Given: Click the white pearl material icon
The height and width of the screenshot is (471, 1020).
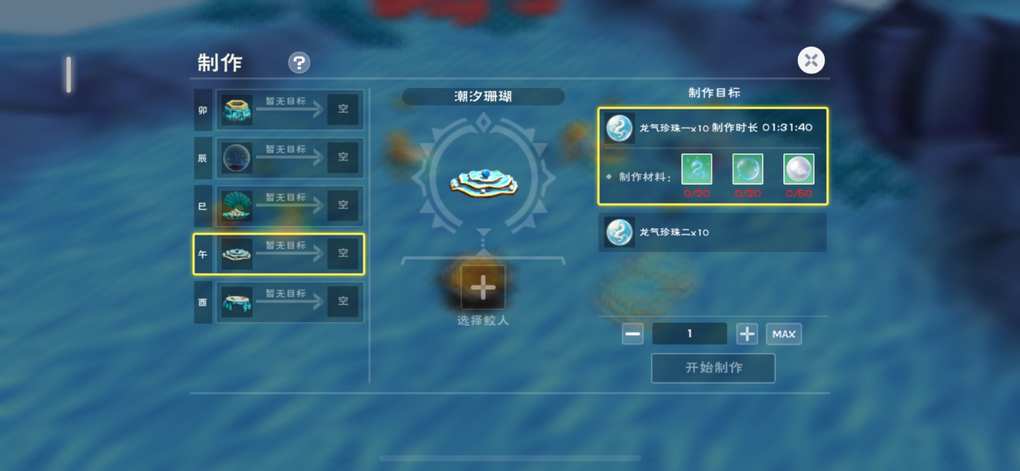Looking at the screenshot, I should tap(798, 169).
